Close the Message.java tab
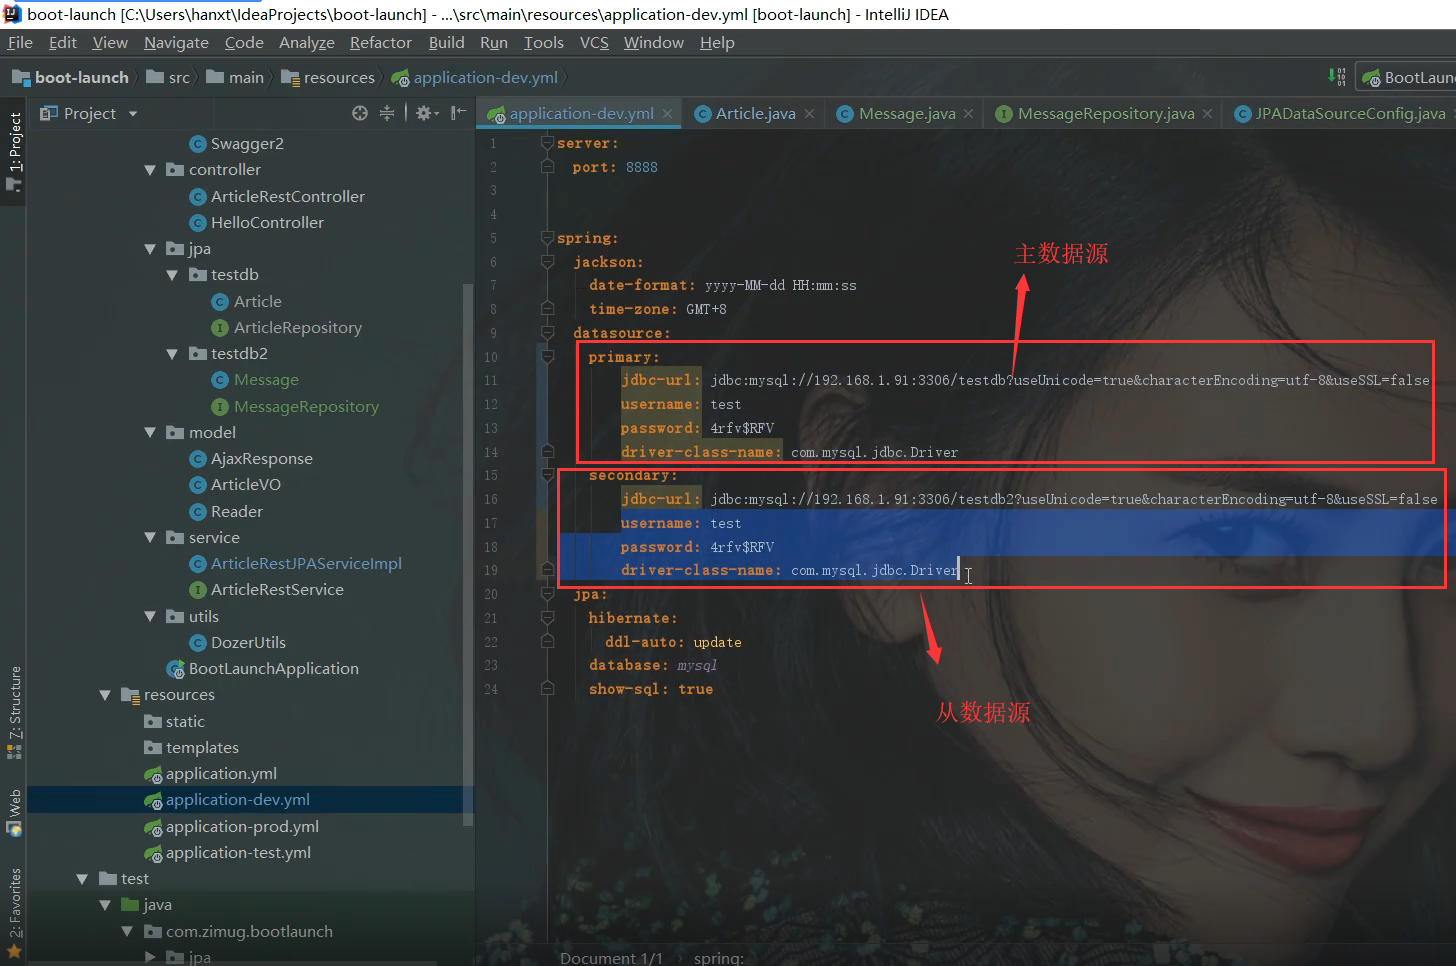Image resolution: width=1456 pixels, height=966 pixels. [x=968, y=114]
